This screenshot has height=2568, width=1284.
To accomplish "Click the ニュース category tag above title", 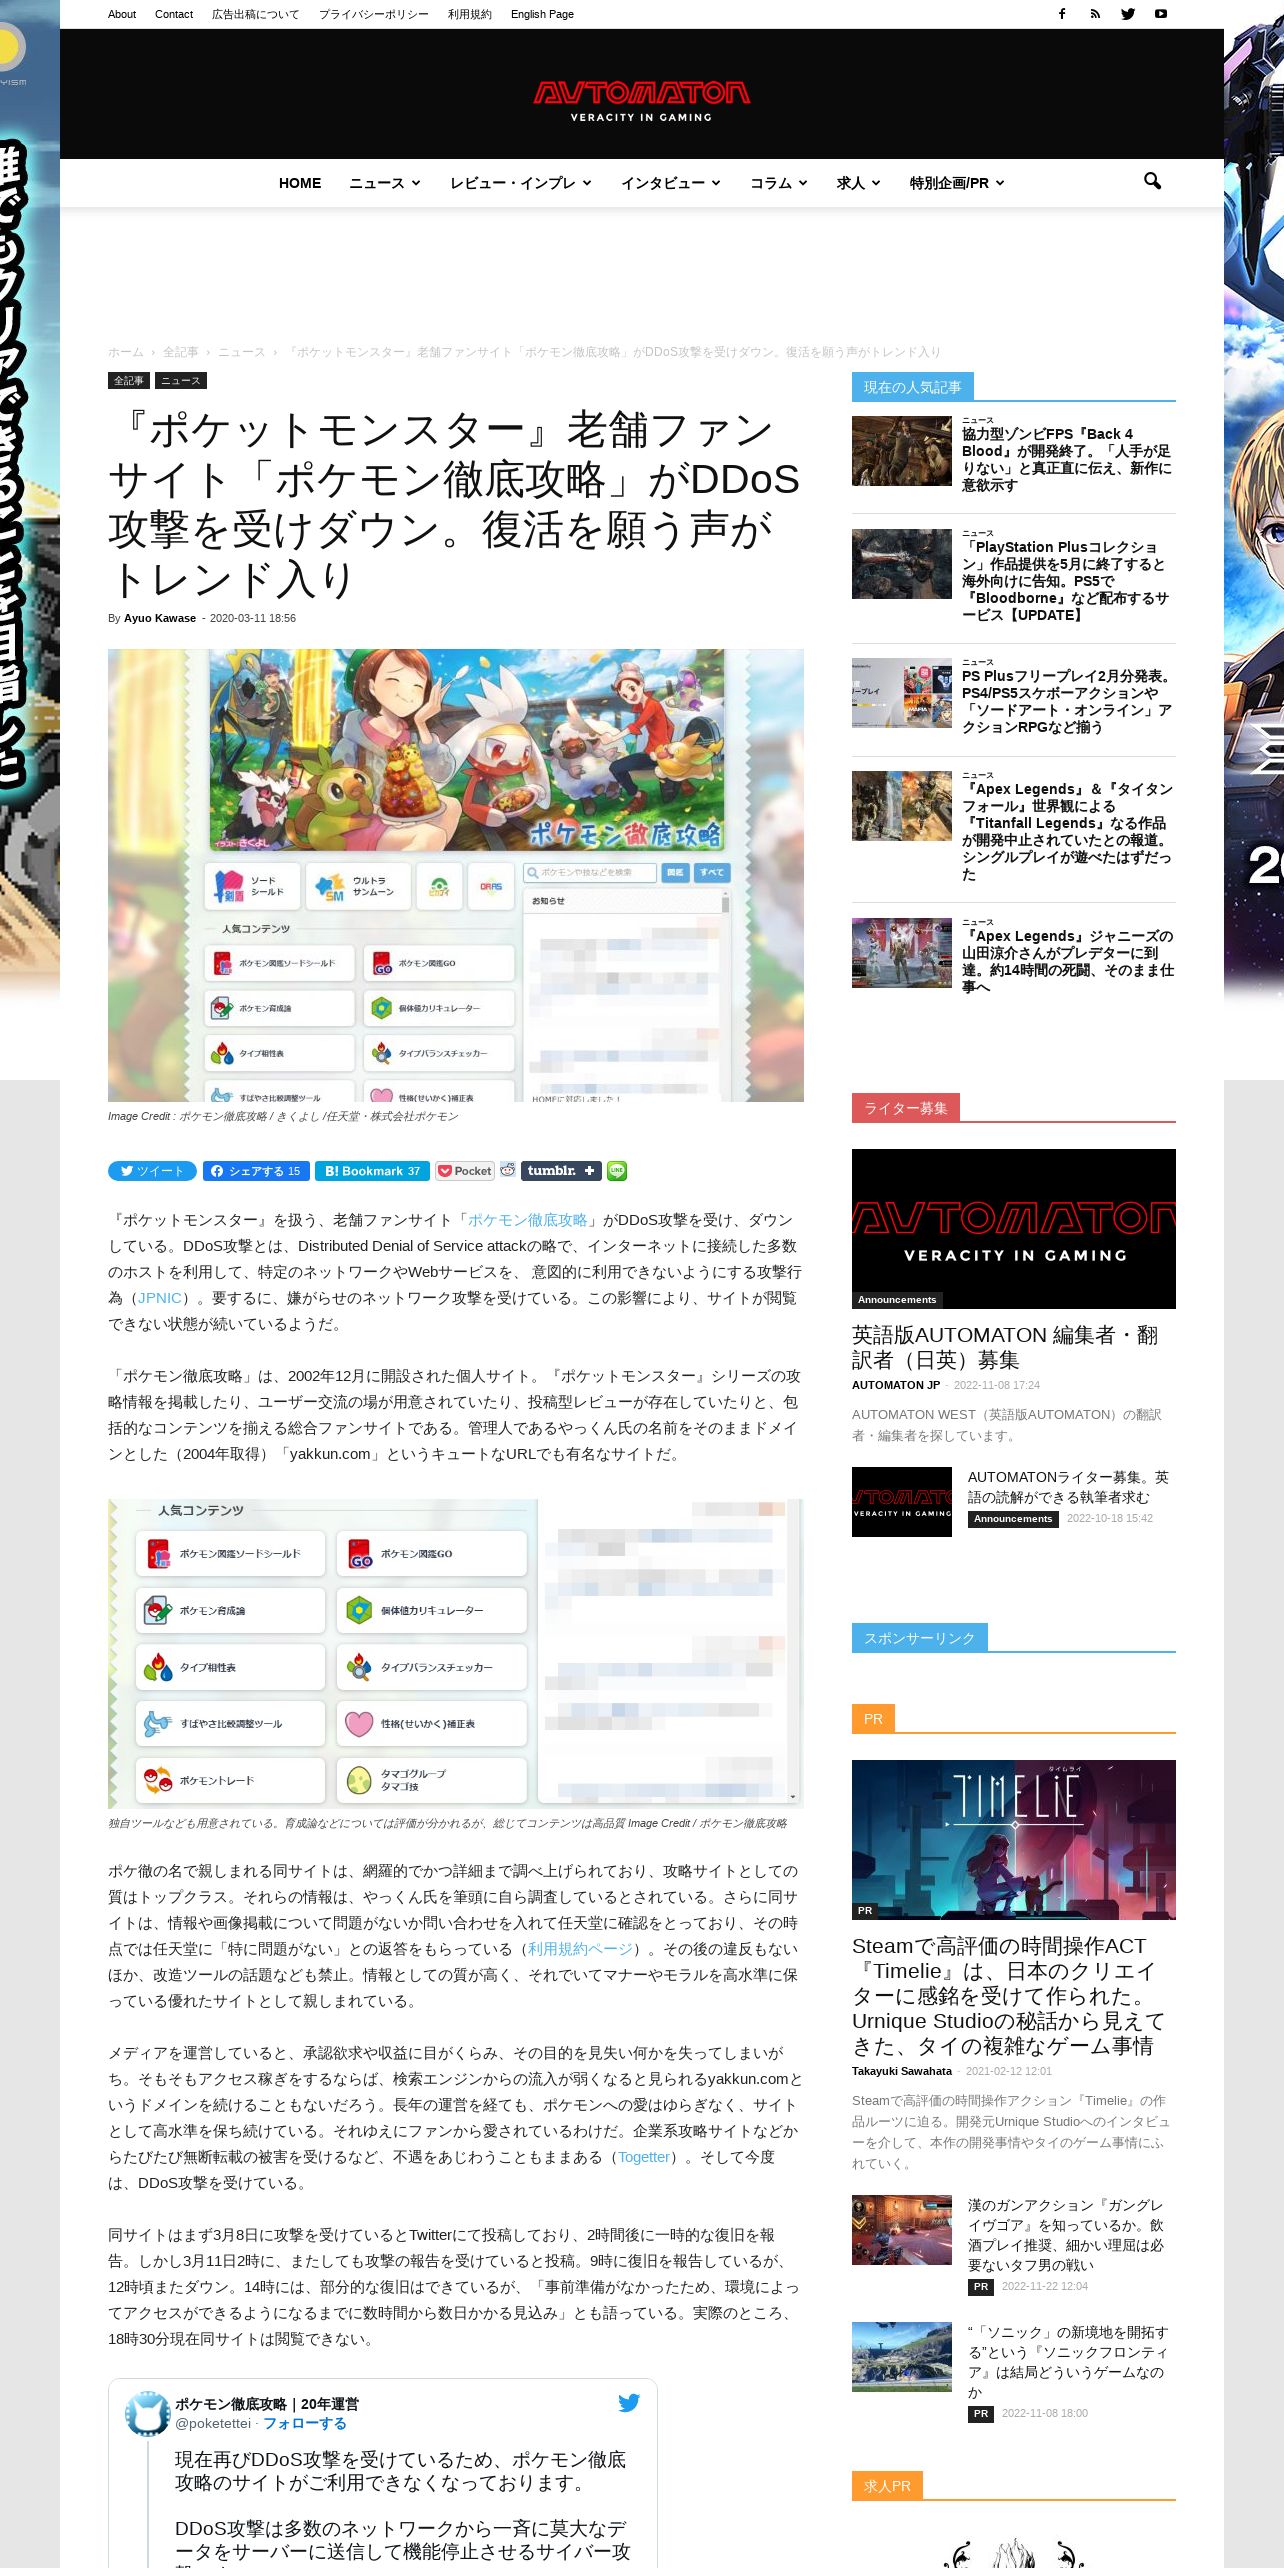I will [181, 381].
